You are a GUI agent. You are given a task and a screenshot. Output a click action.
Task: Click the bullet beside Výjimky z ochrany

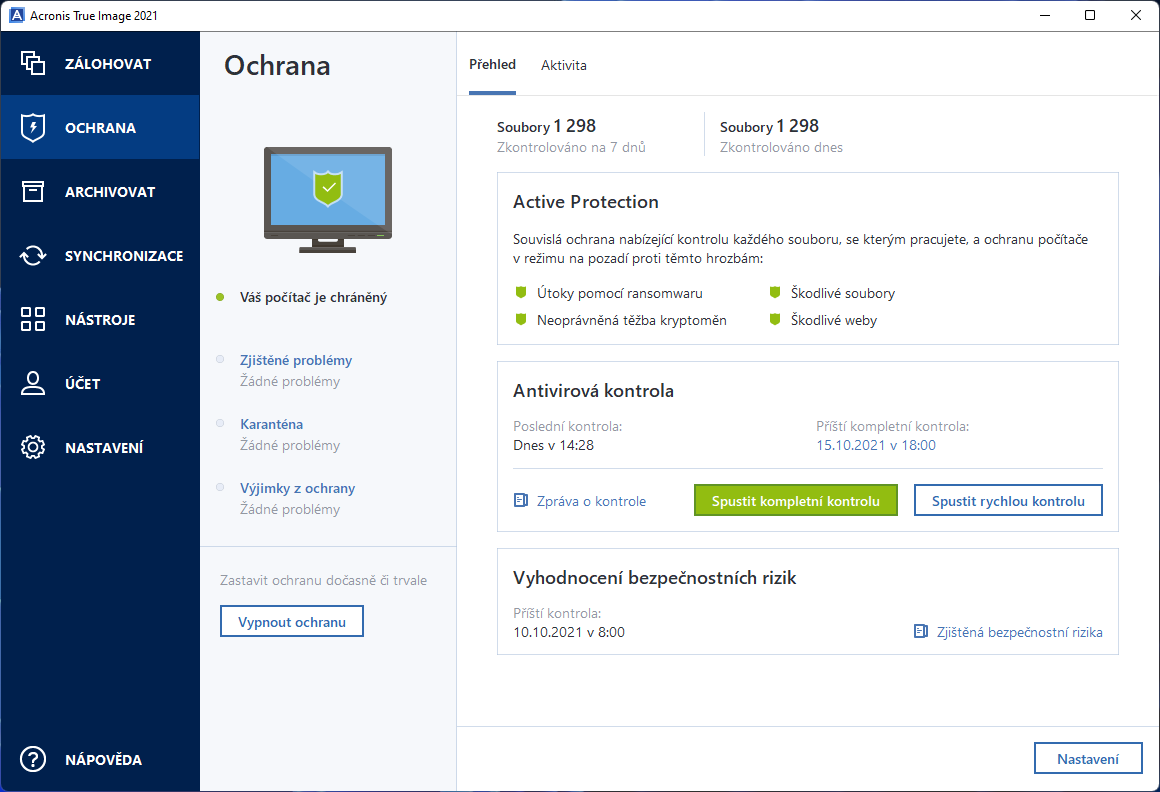pos(220,487)
